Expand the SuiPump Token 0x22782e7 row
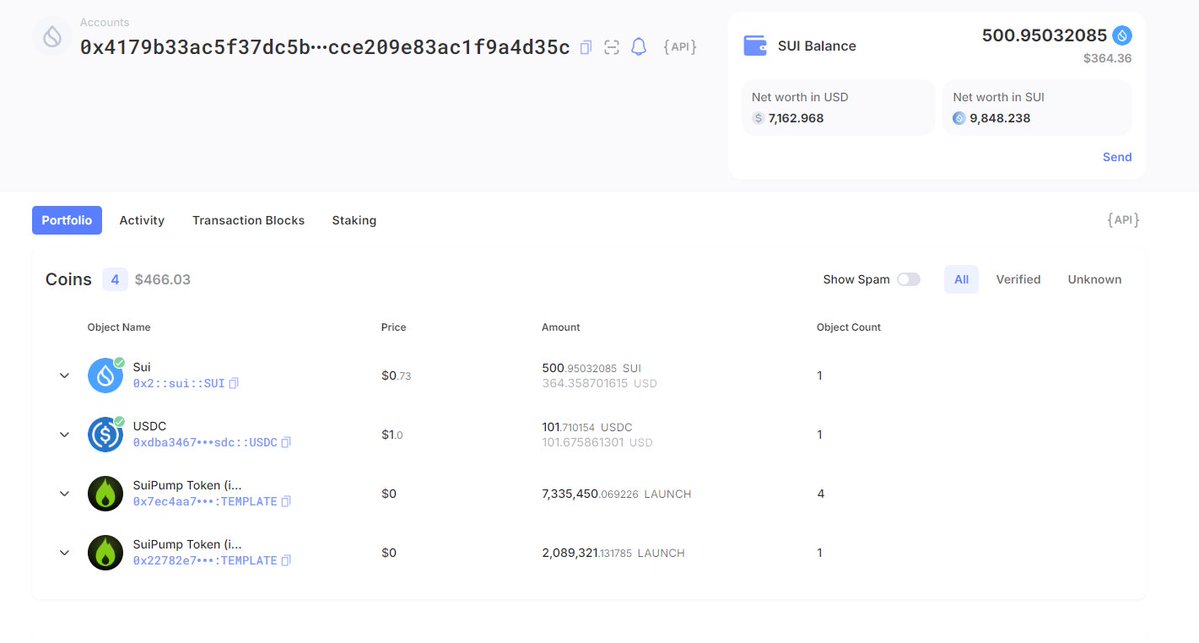 [64, 553]
